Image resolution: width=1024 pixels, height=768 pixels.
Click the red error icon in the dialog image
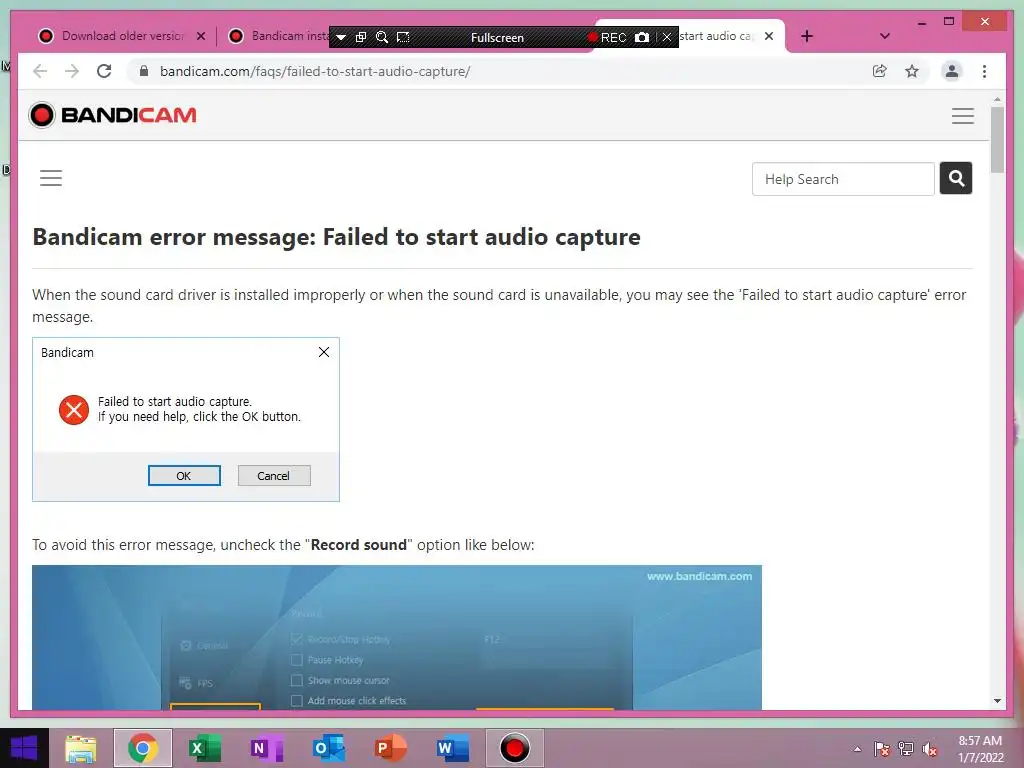pyautogui.click(x=74, y=409)
